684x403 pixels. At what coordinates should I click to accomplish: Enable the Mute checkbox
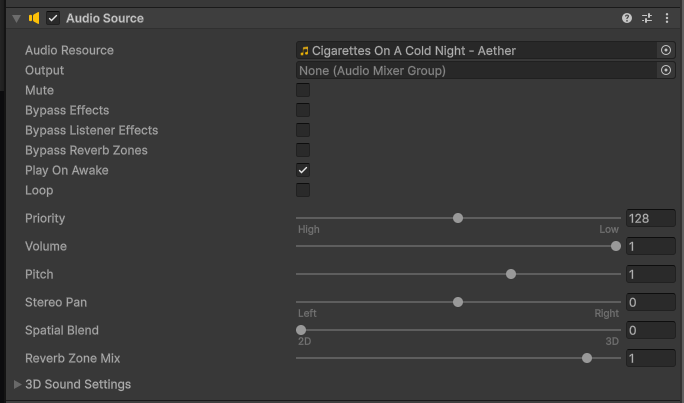coord(303,90)
